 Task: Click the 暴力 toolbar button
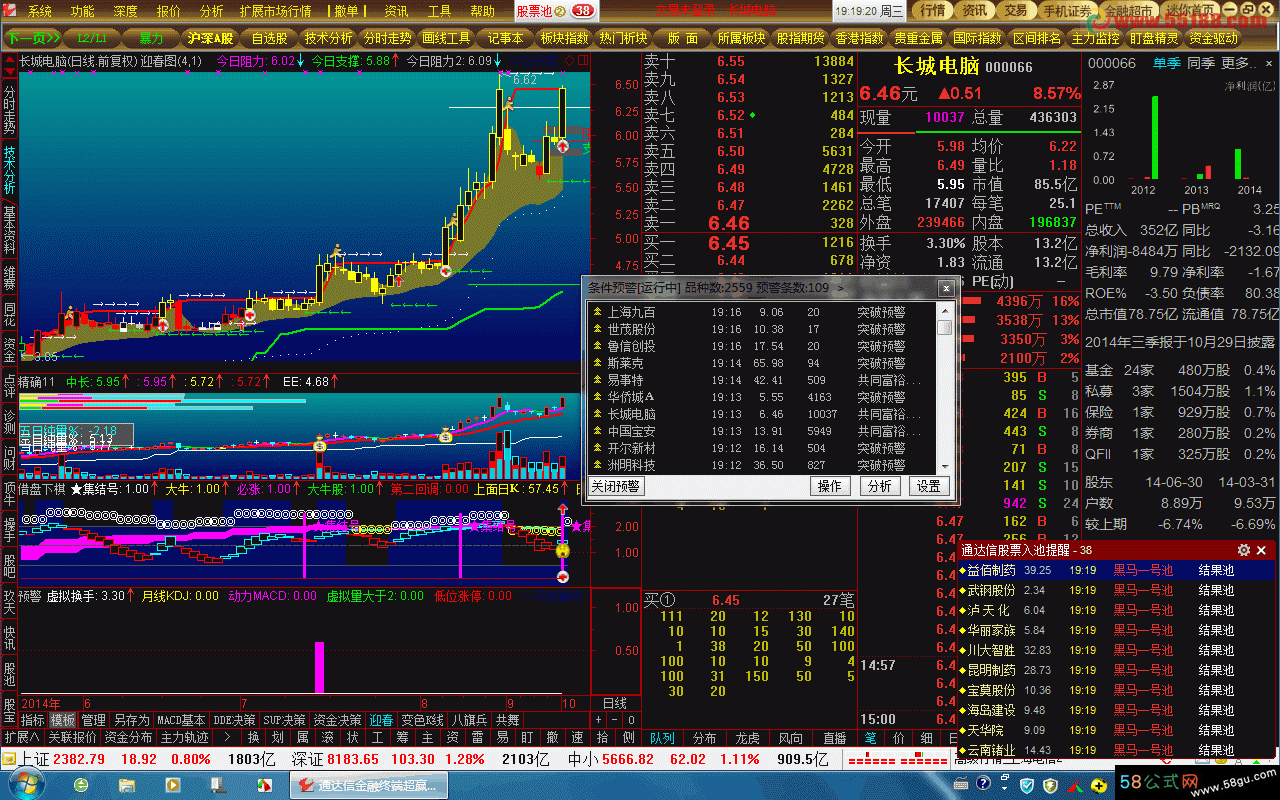click(x=150, y=38)
